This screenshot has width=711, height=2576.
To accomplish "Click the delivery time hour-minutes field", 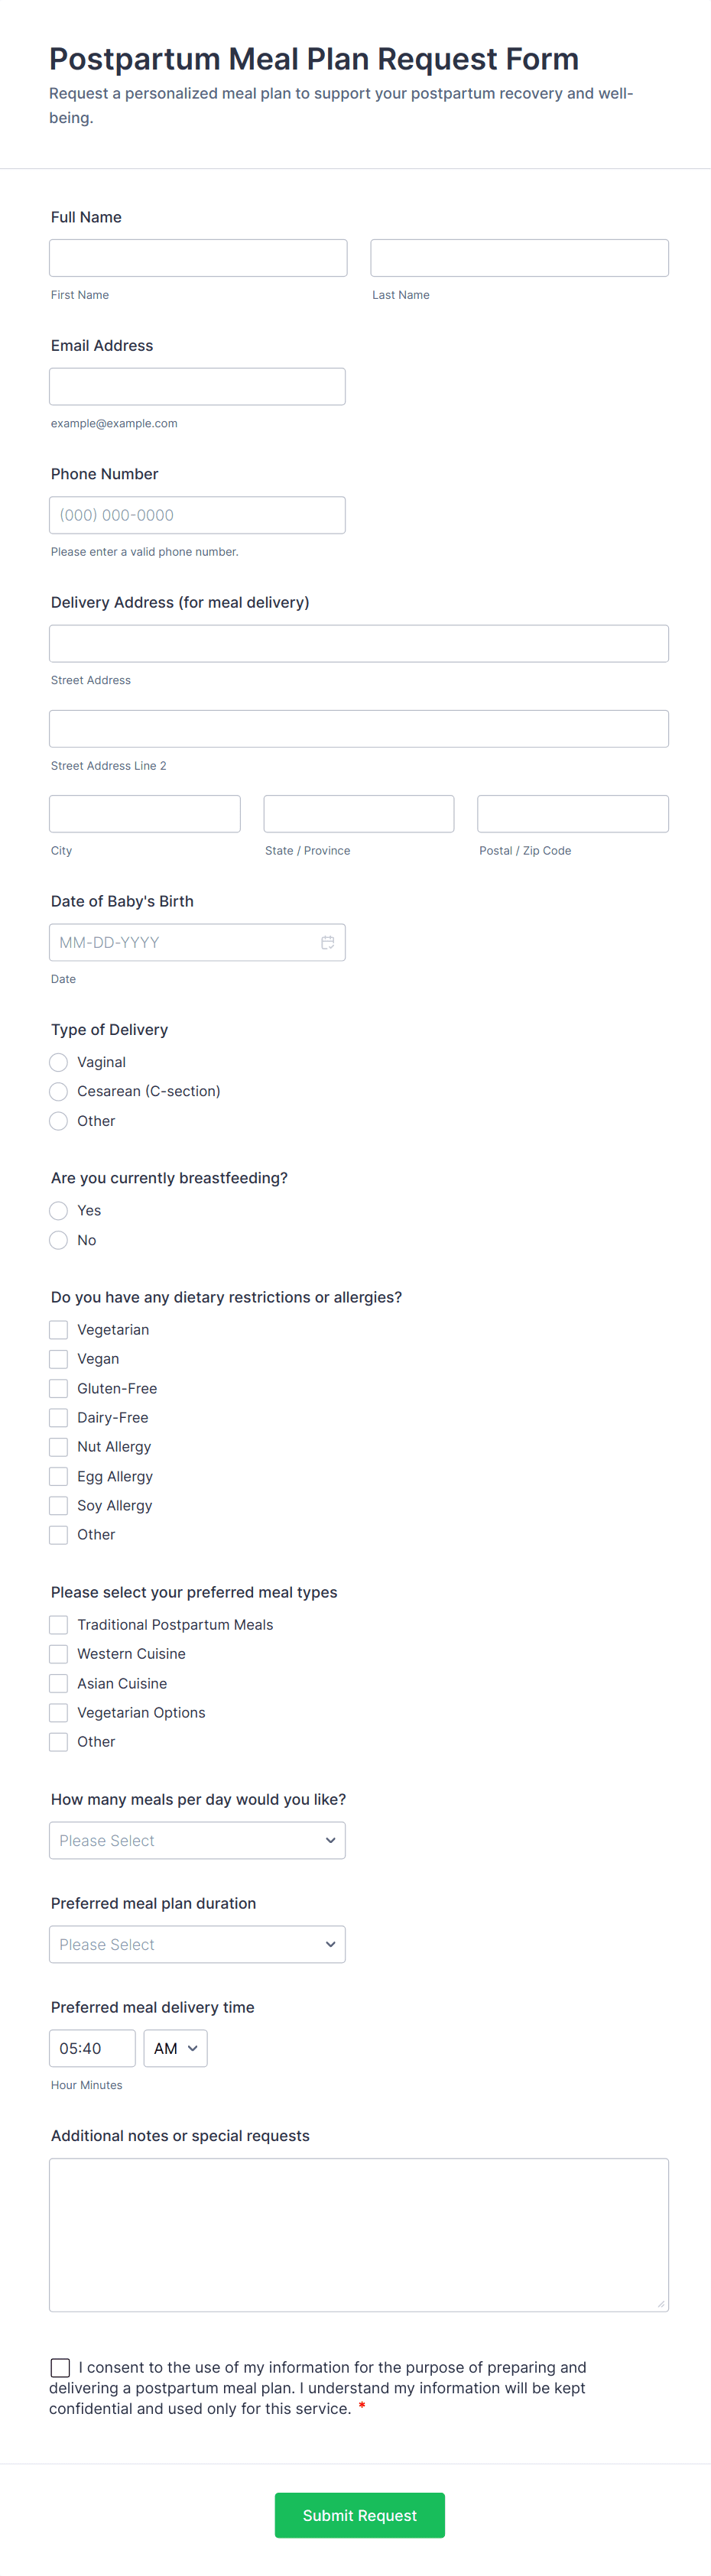I will click(92, 2048).
